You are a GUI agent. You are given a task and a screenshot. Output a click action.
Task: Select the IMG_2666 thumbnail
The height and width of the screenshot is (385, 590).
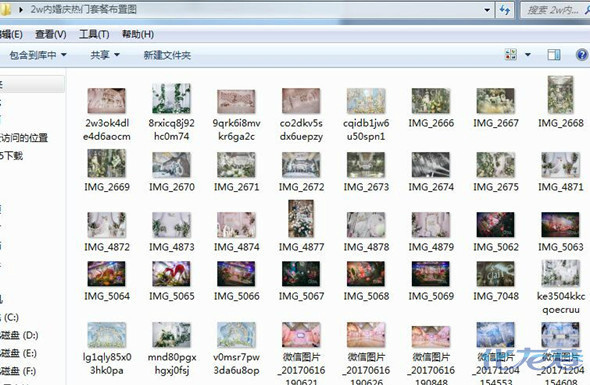431,101
